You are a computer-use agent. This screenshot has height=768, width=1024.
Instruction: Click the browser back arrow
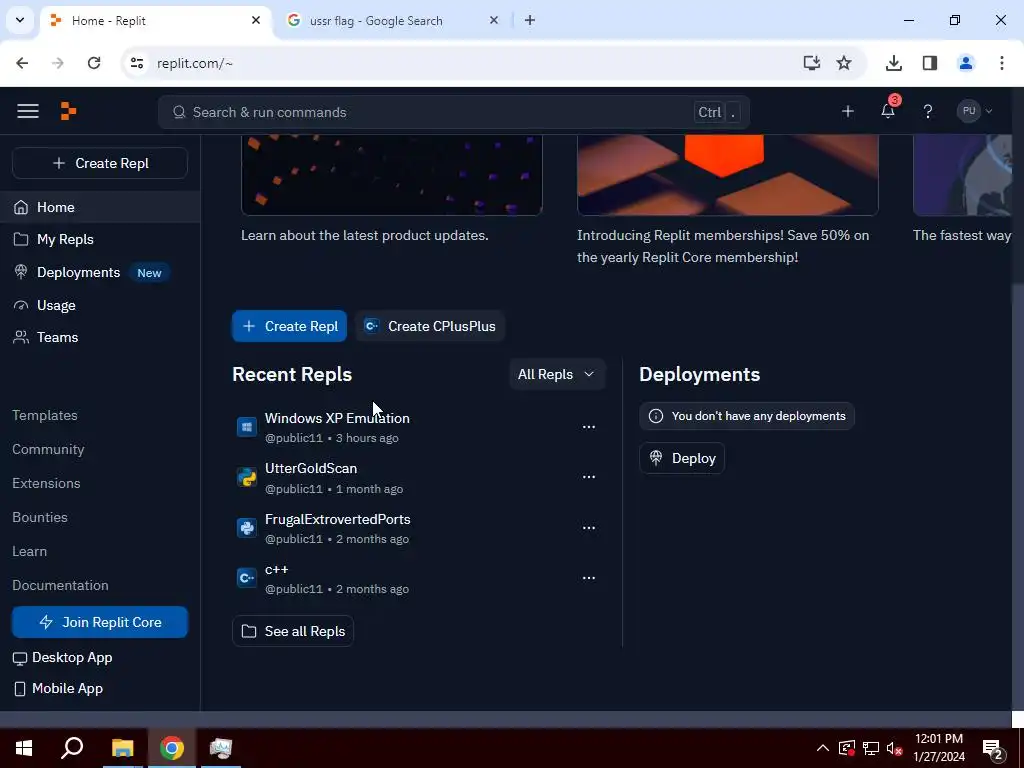click(22, 63)
